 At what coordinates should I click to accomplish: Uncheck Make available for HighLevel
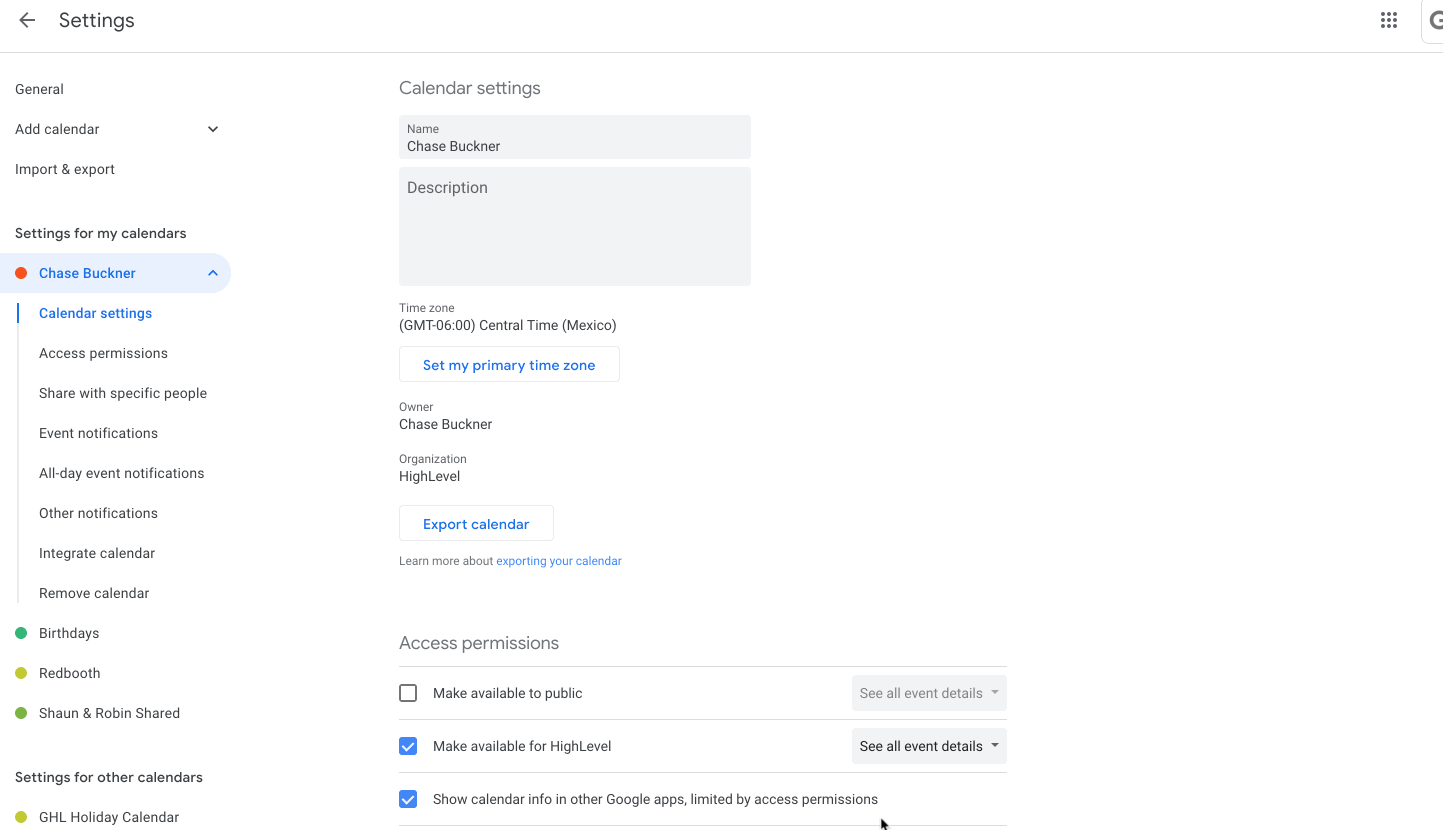coord(408,746)
